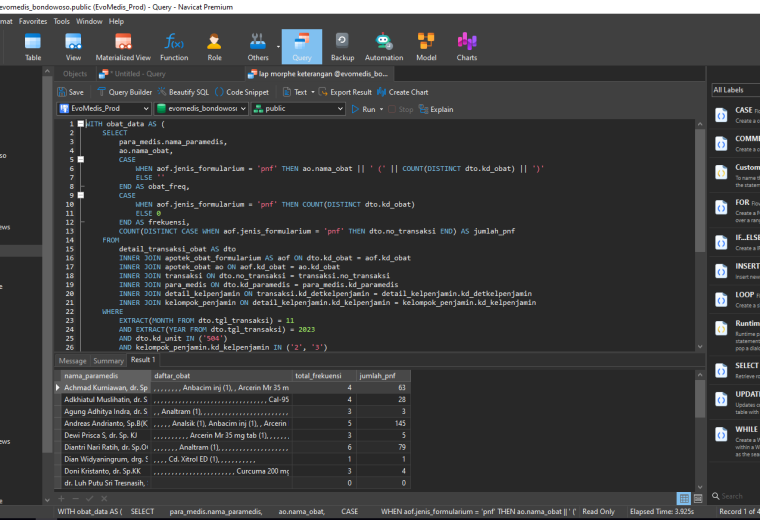Toggle the CASE fold marker on line 5
Viewport: 760px width, 520px height.
(x=81, y=159)
